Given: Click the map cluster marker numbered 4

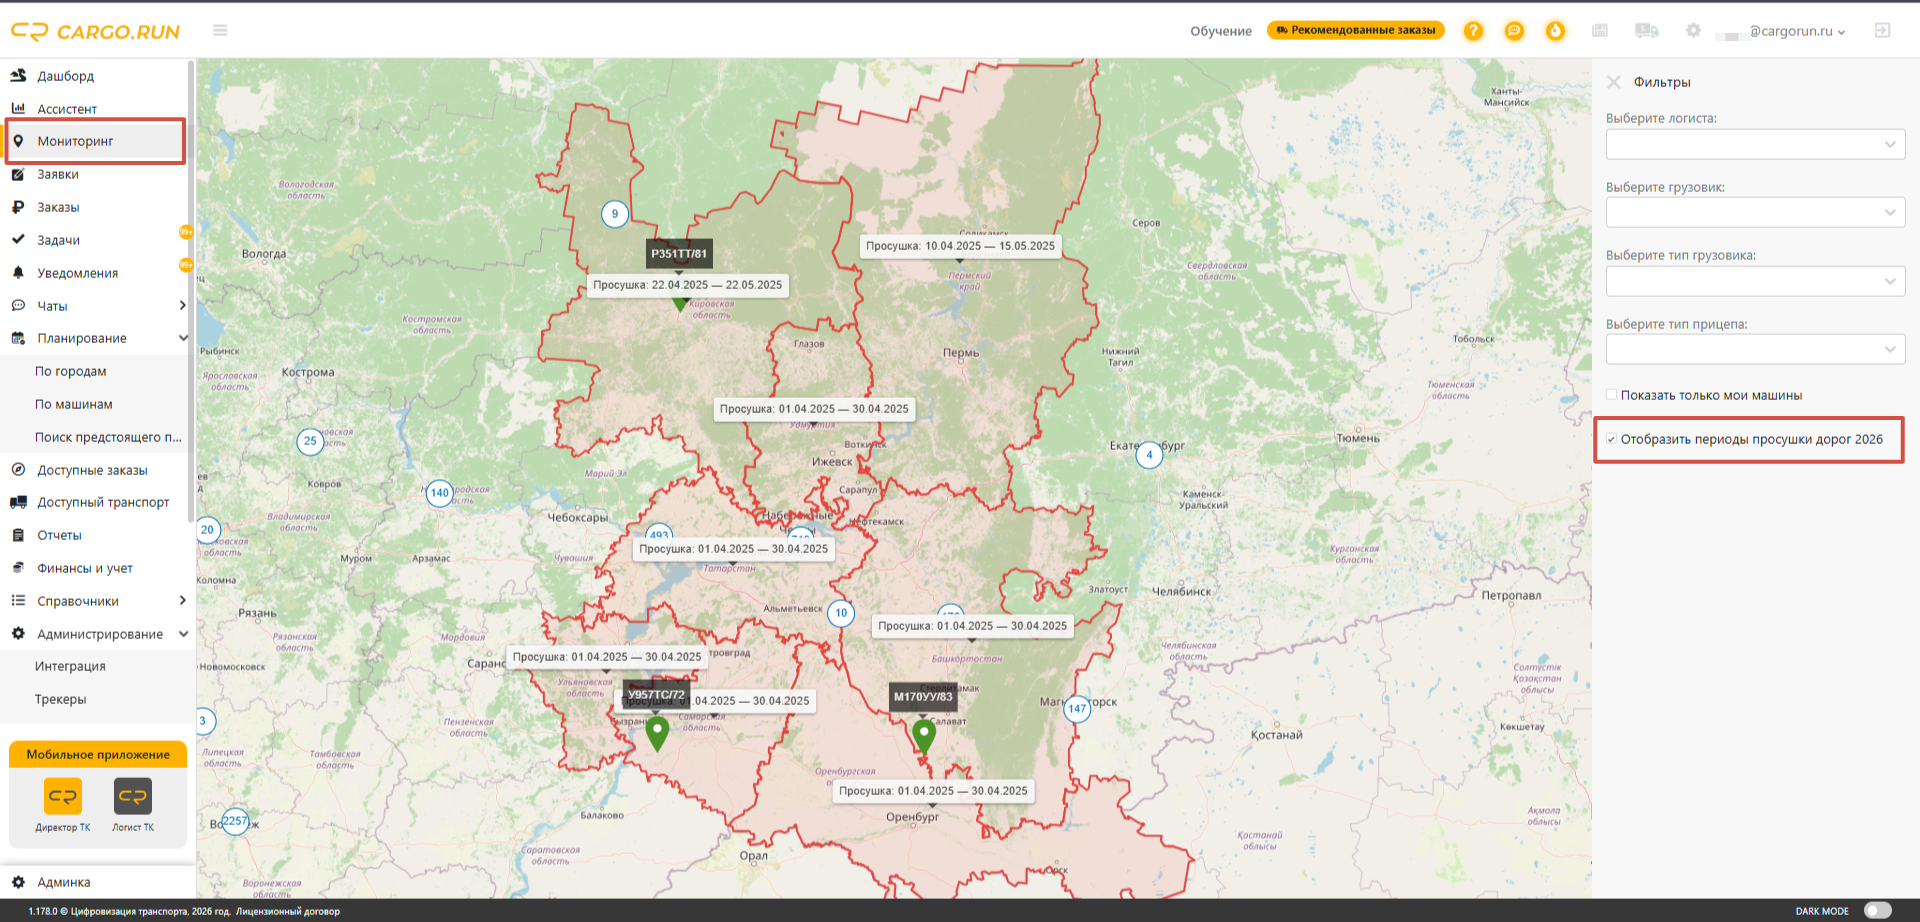Looking at the screenshot, I should click(1149, 455).
